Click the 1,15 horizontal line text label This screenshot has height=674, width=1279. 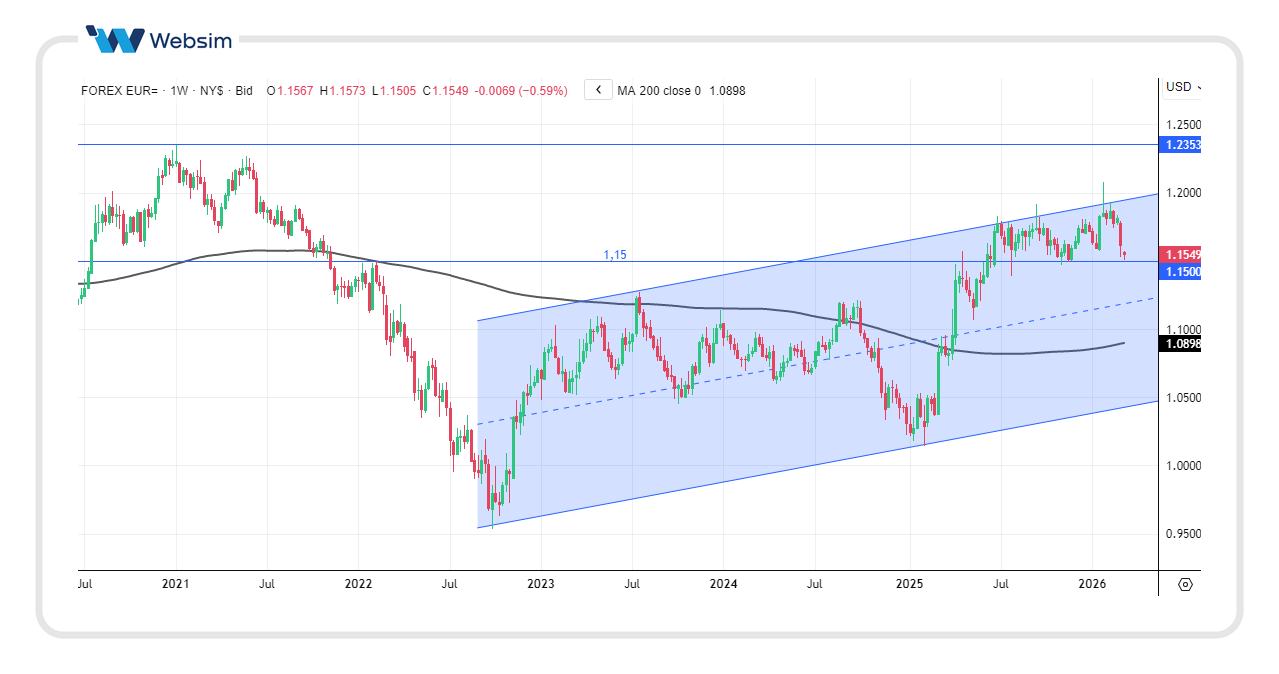(615, 255)
